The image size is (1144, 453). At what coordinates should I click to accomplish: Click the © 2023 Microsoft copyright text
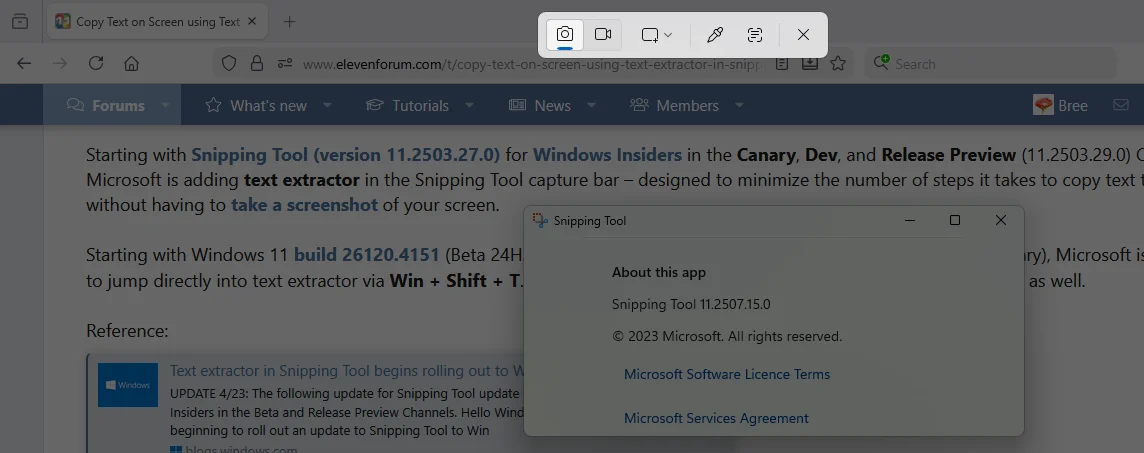coord(727,336)
